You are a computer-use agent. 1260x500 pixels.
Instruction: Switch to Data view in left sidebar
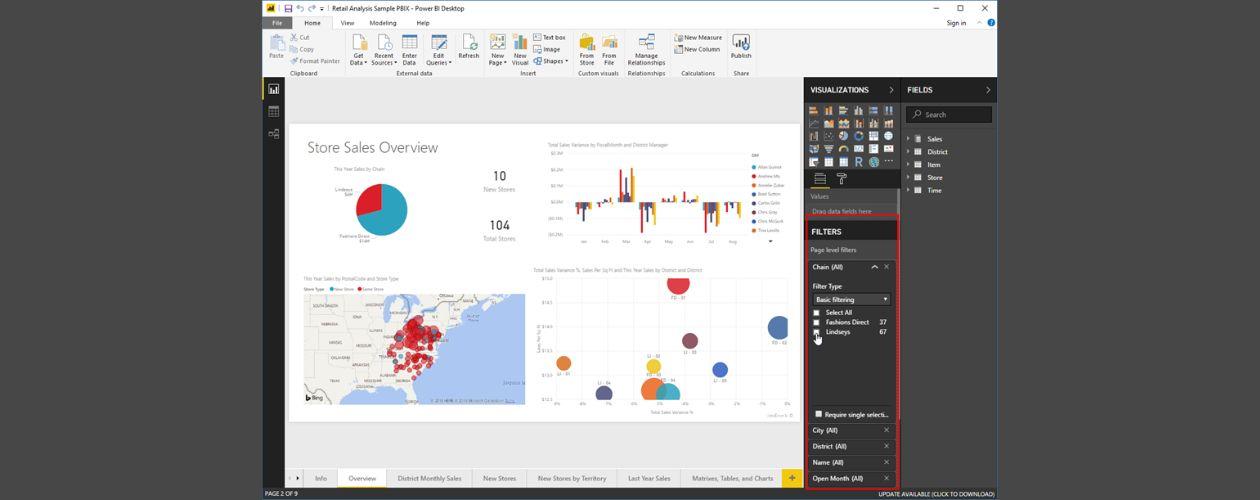coord(274,111)
